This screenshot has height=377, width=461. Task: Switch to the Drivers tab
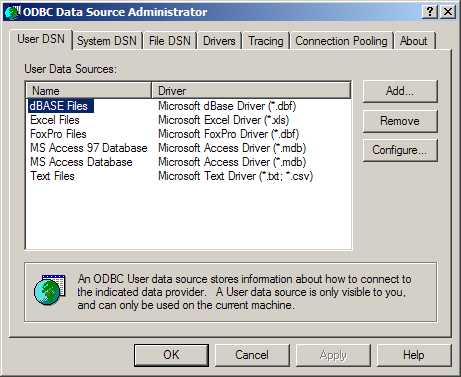pos(219,41)
